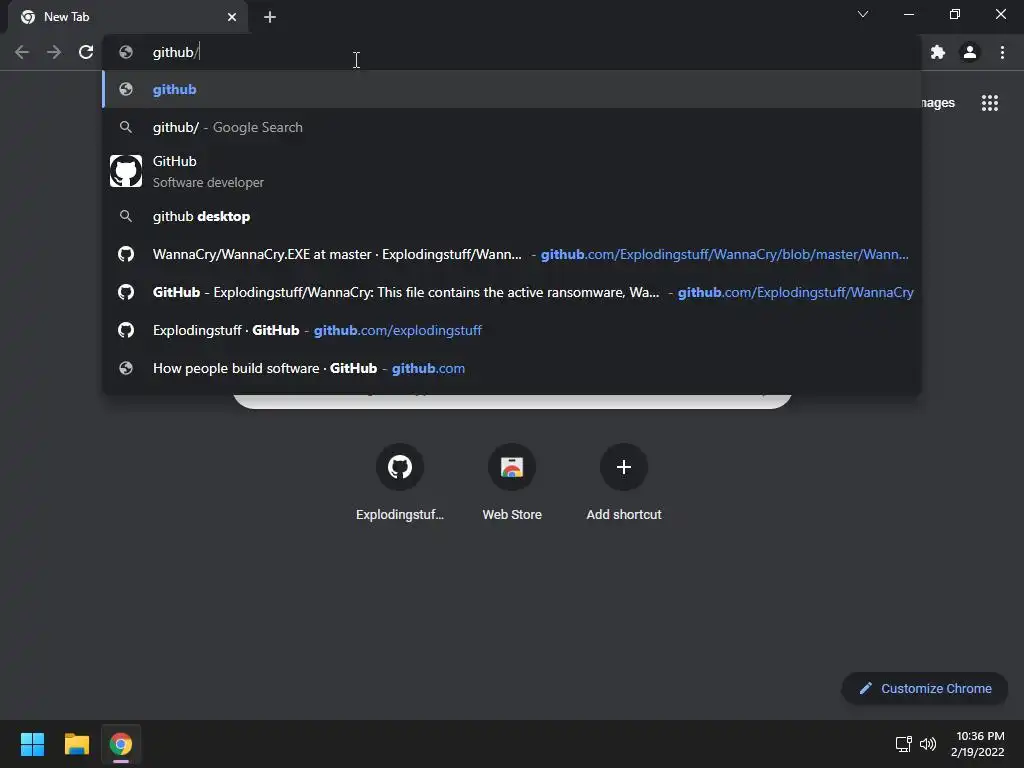This screenshot has width=1024, height=768.
Task: Reload the page with refresh icon
Action: (x=86, y=52)
